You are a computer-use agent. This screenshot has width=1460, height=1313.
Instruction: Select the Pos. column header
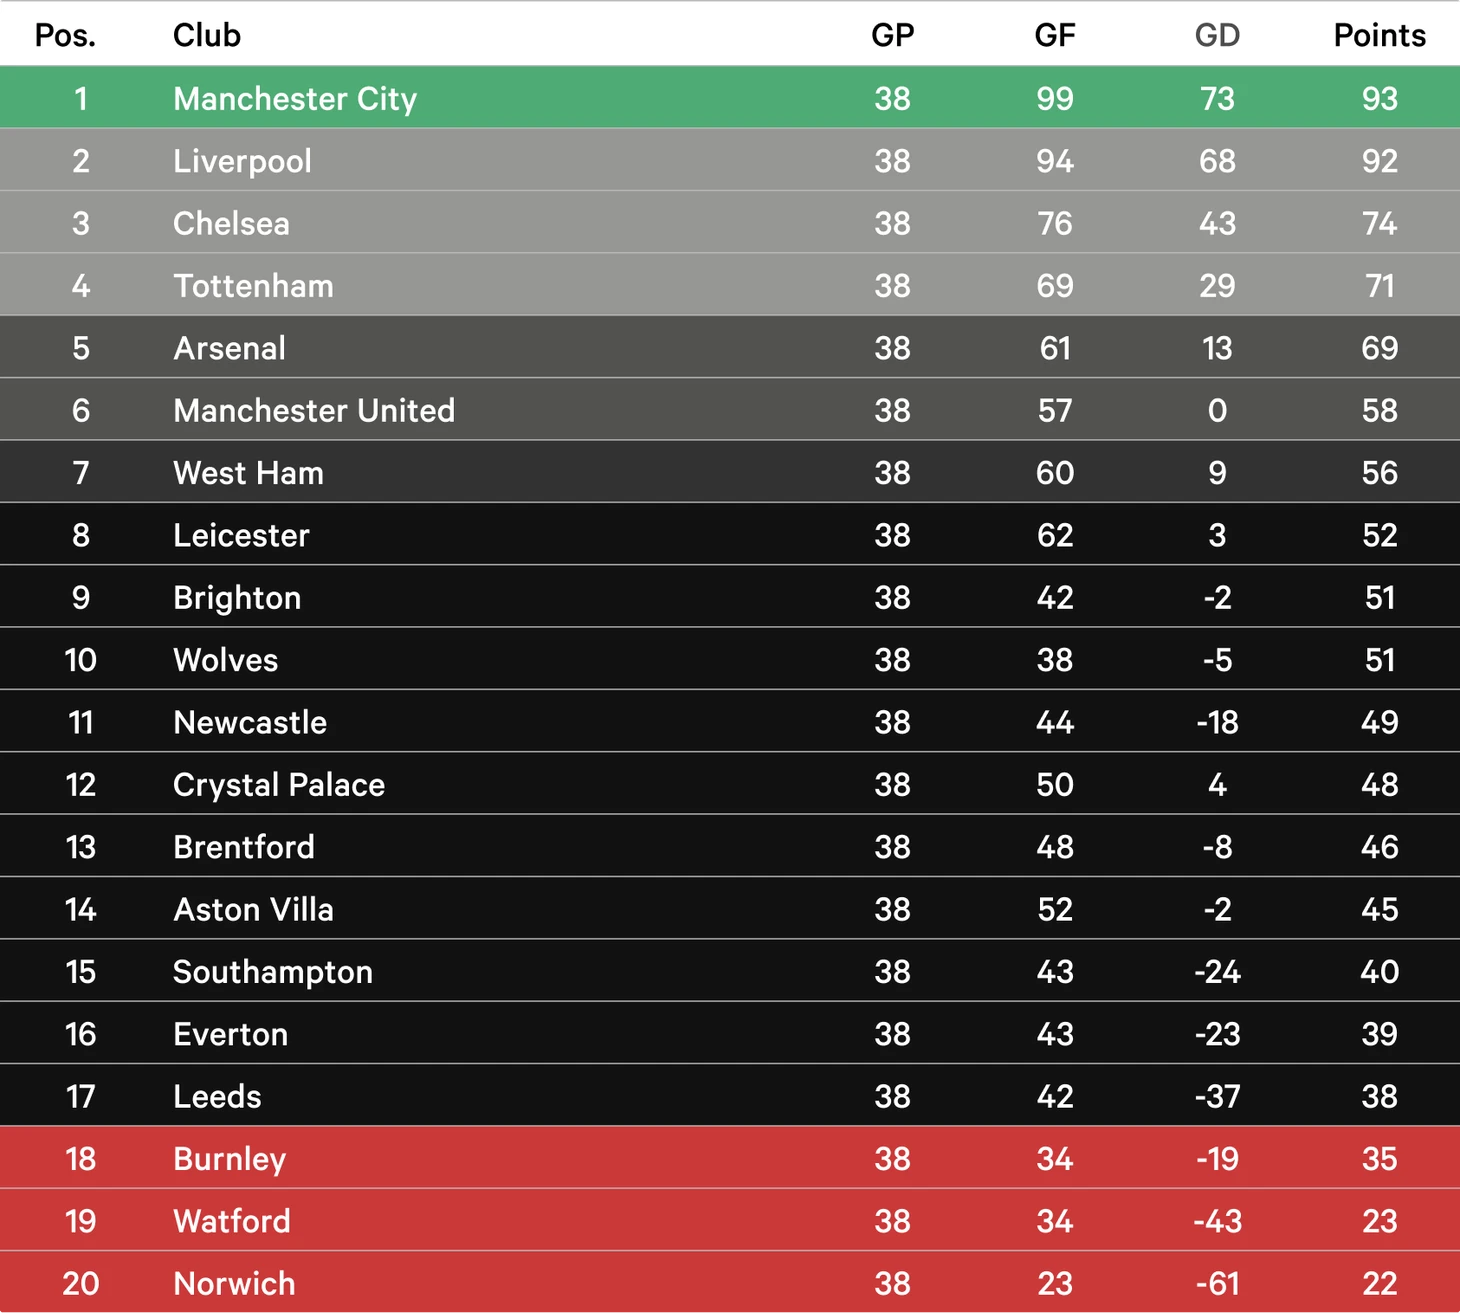click(65, 36)
